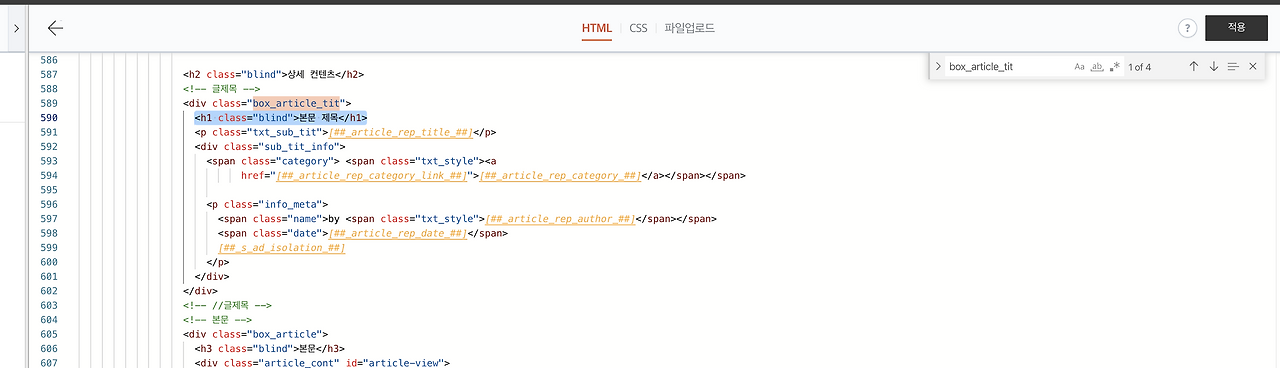Click the 1 of 4 match counter
Screen dimensions: 1280x368
1140,67
